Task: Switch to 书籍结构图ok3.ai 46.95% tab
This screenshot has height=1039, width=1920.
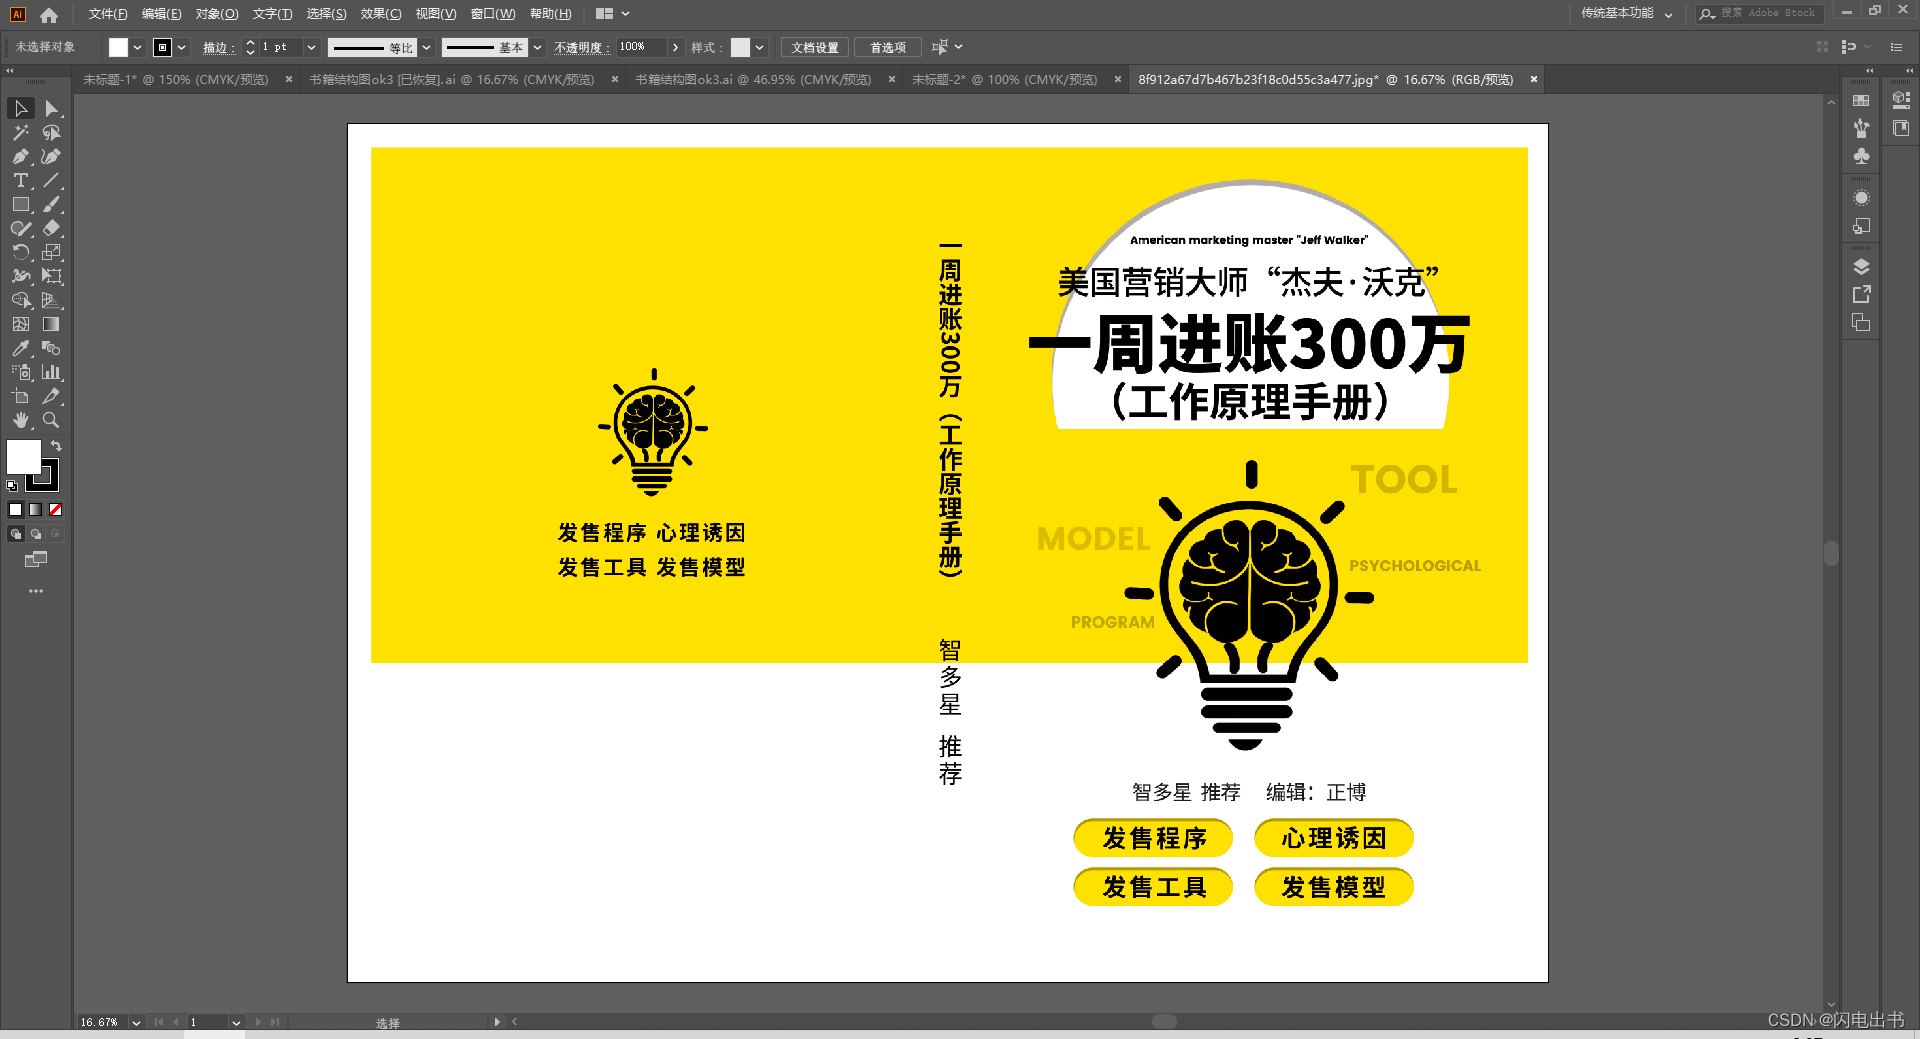Action: [753, 79]
